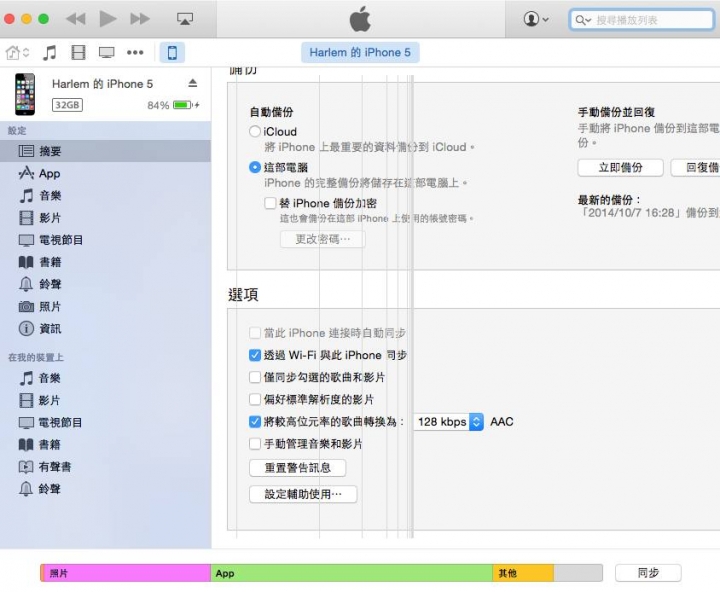Image resolution: width=720 pixels, height=592 pixels.
Task: Toggle 將較高位元率的歌曲轉換為 checkbox
Action: pos(255,422)
